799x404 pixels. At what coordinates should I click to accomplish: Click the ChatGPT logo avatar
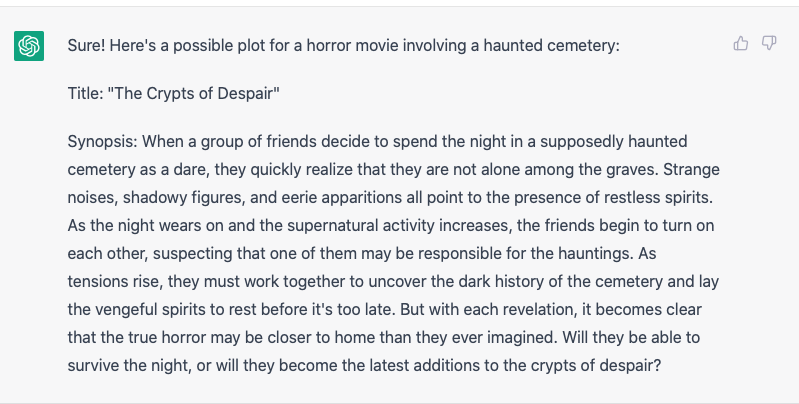pyautogui.click(x=29, y=46)
